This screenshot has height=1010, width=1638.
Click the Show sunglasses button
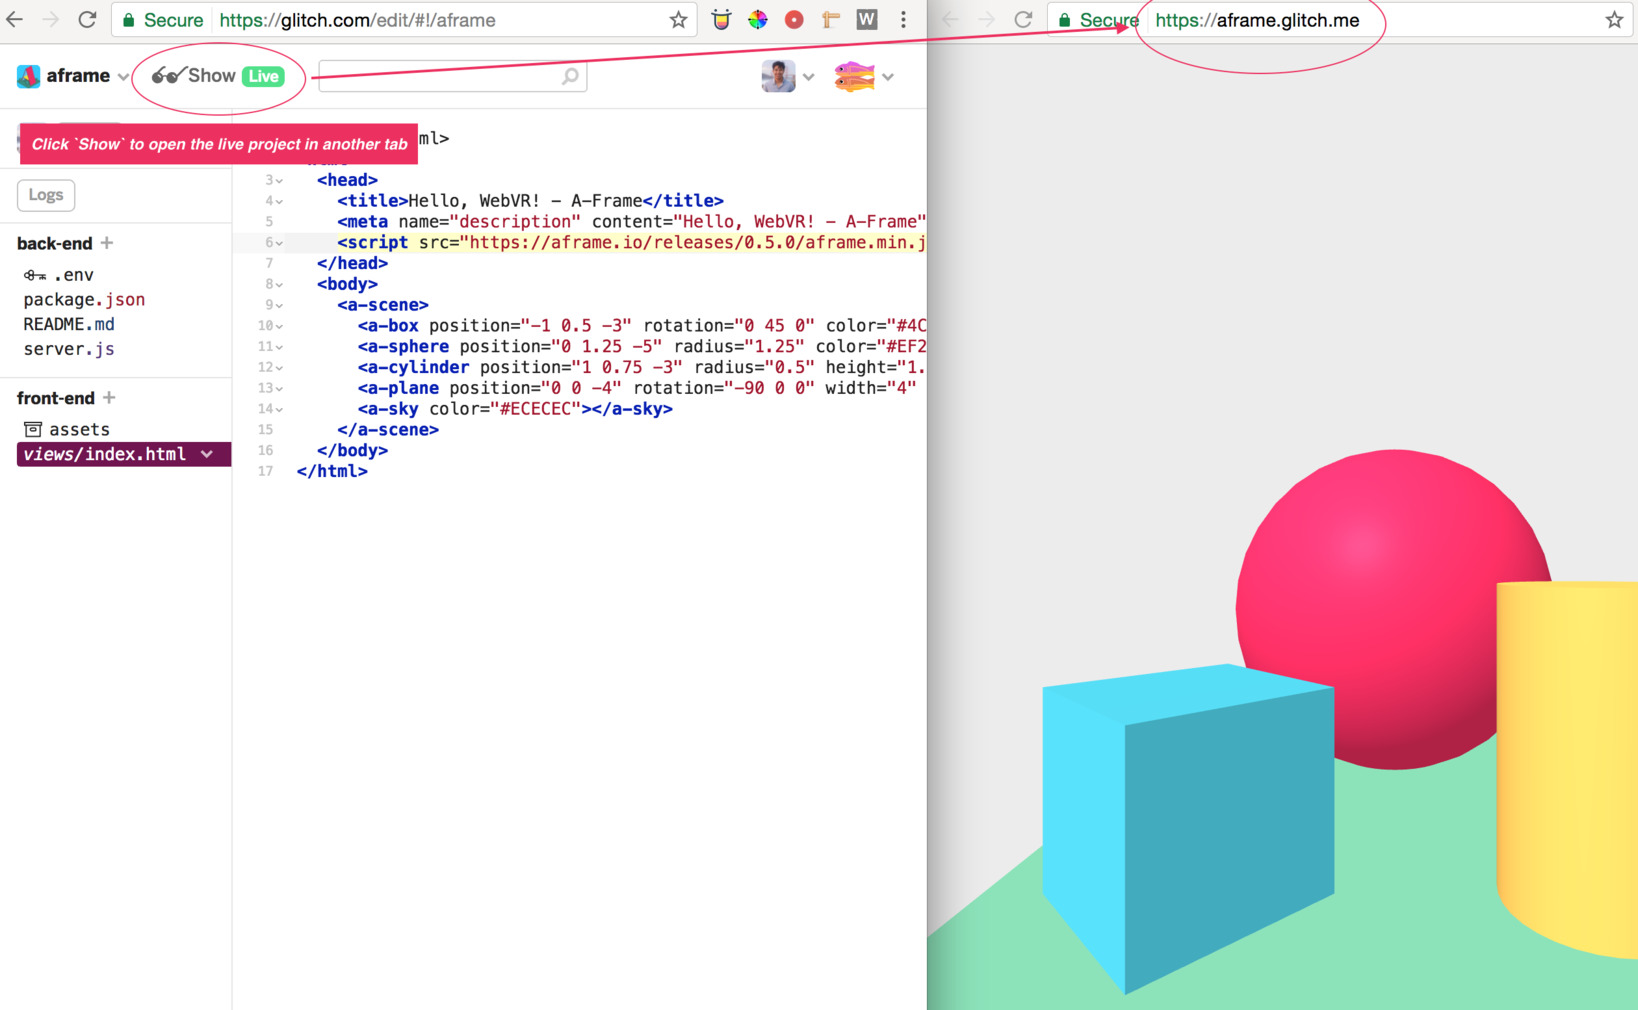[194, 76]
